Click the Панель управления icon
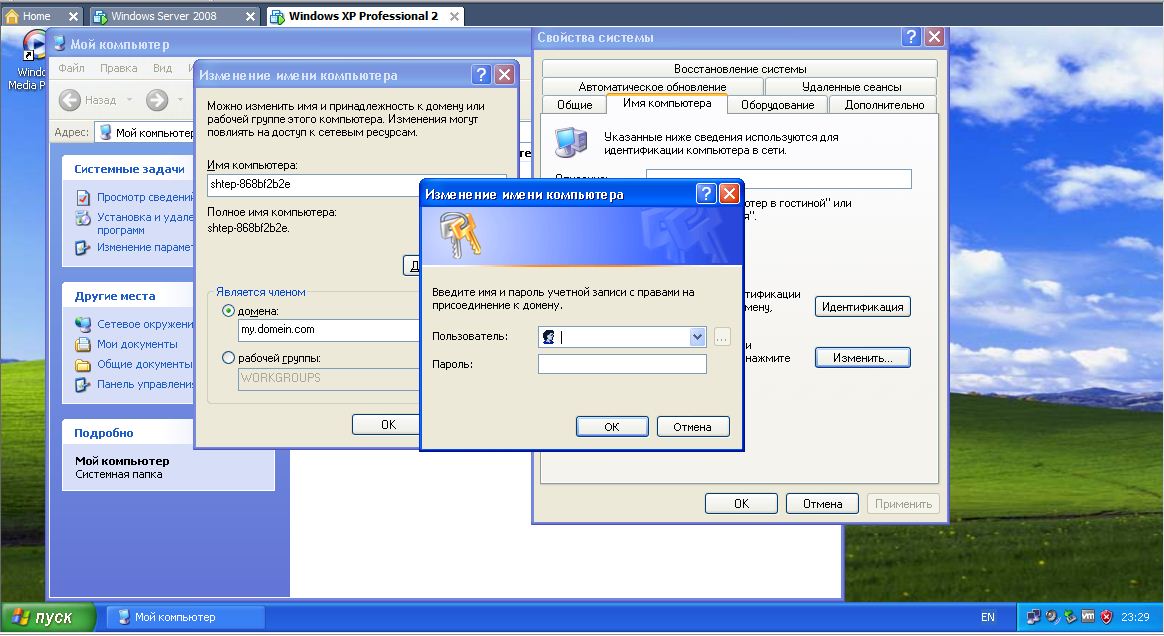 coord(82,384)
